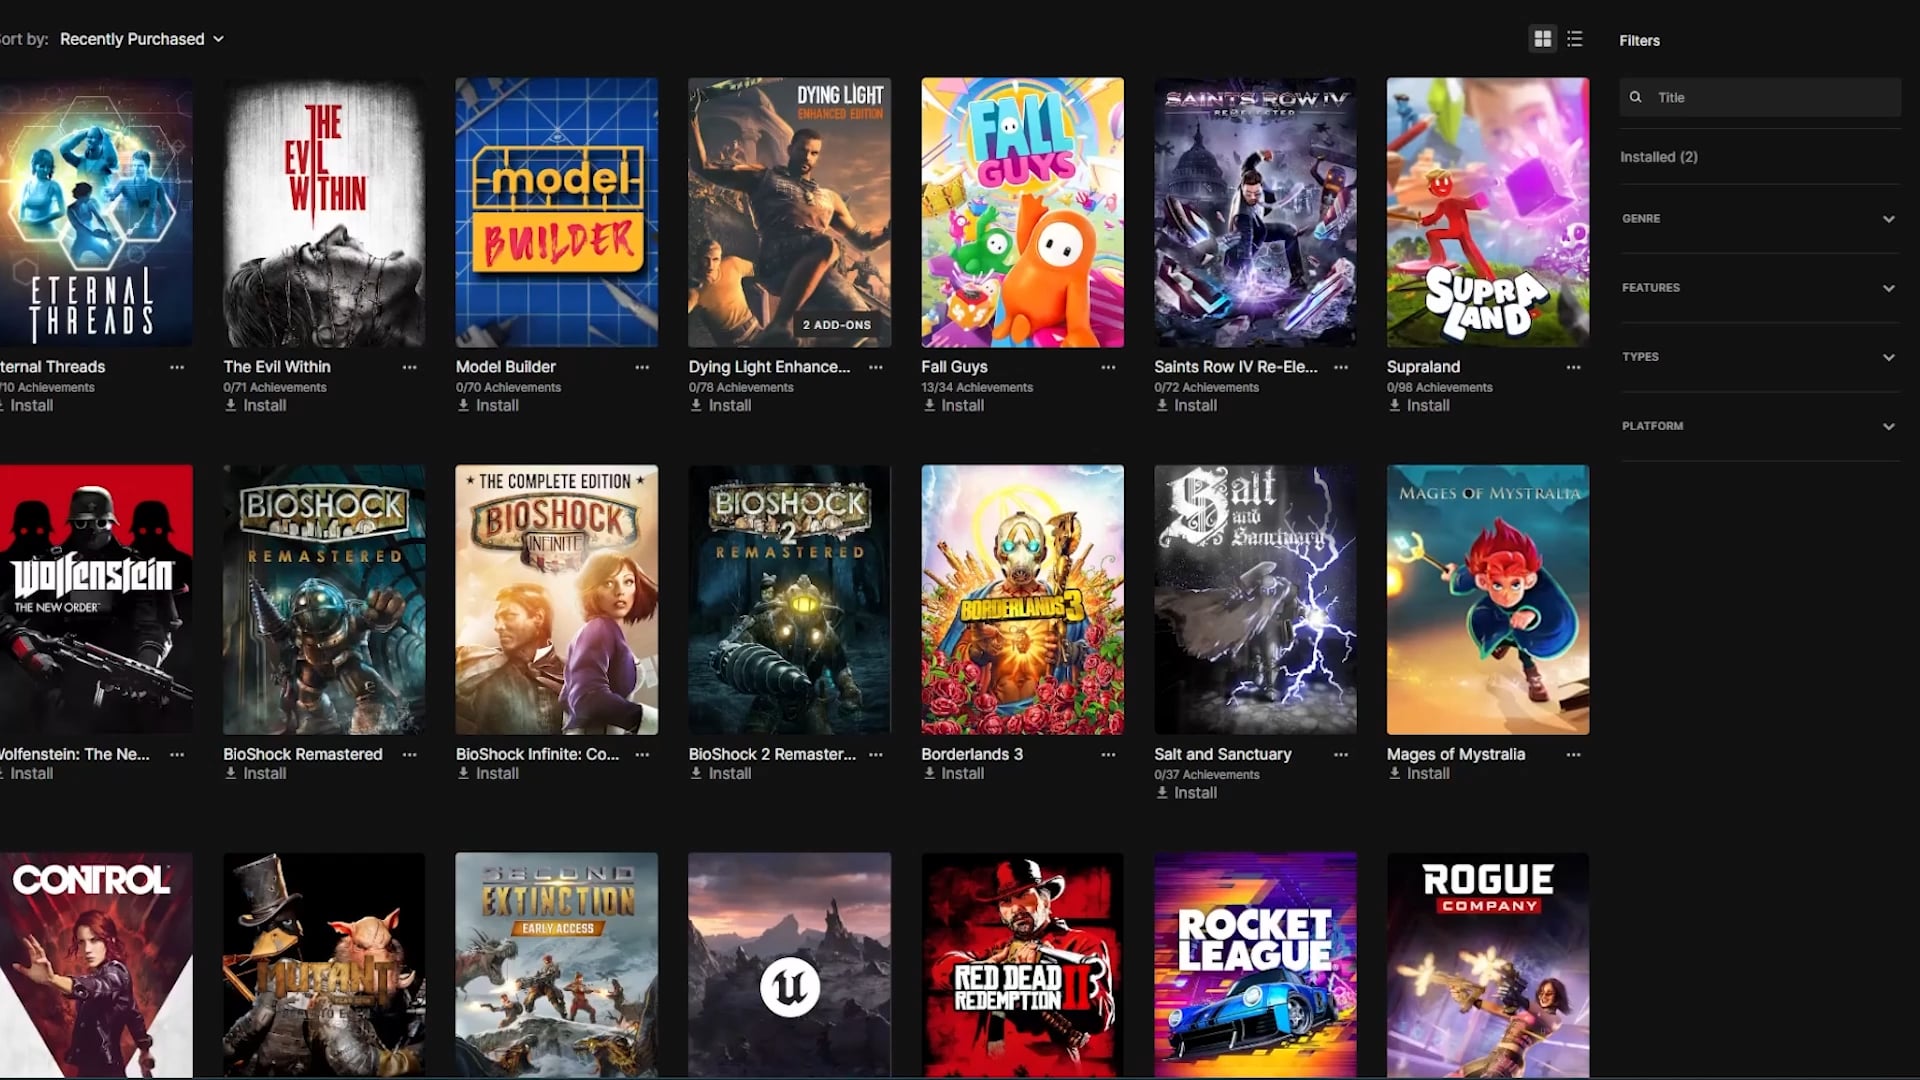The image size is (1920, 1080).
Task: Open the Fall Guys cover art
Action: click(1022, 213)
